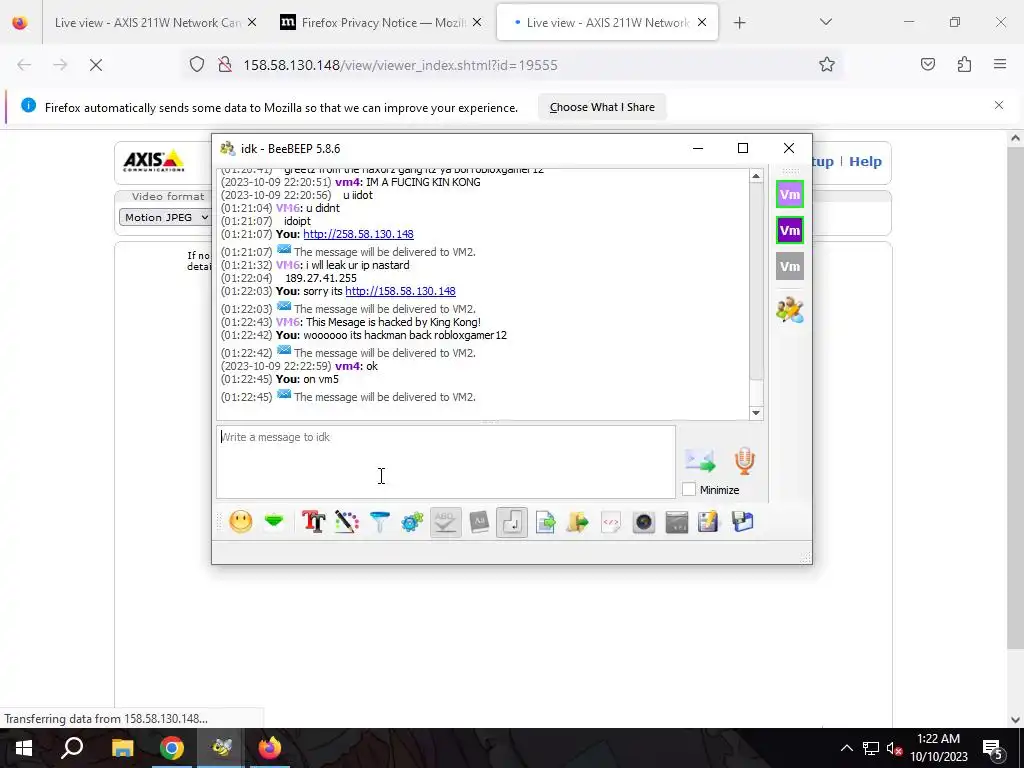This screenshot has width=1024, height=768.
Task: Click the muted volume tray icon
Action: 895,748
